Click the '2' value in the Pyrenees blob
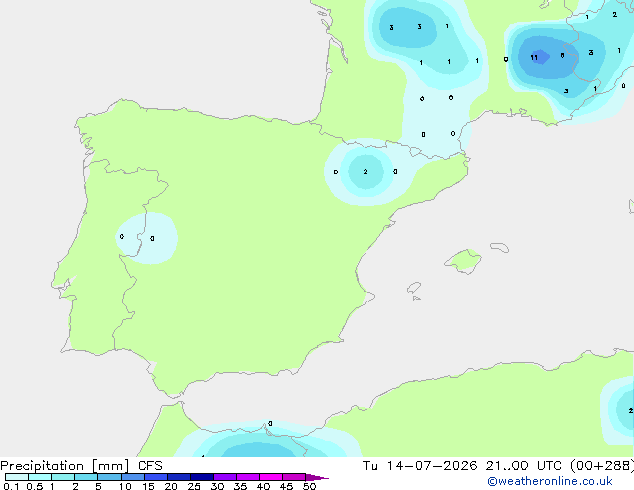This screenshot has width=634, height=490. [x=366, y=172]
